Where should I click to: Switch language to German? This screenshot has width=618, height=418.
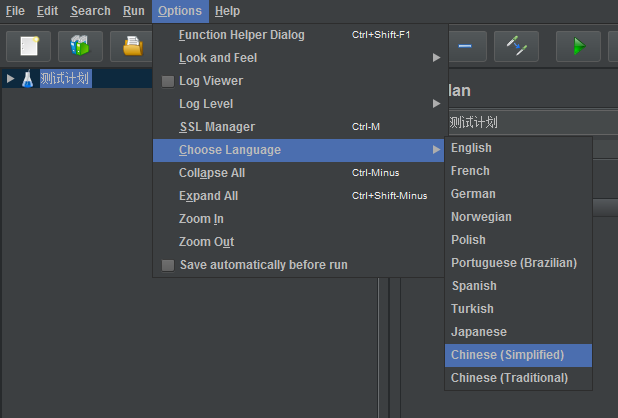[x=518, y=194]
